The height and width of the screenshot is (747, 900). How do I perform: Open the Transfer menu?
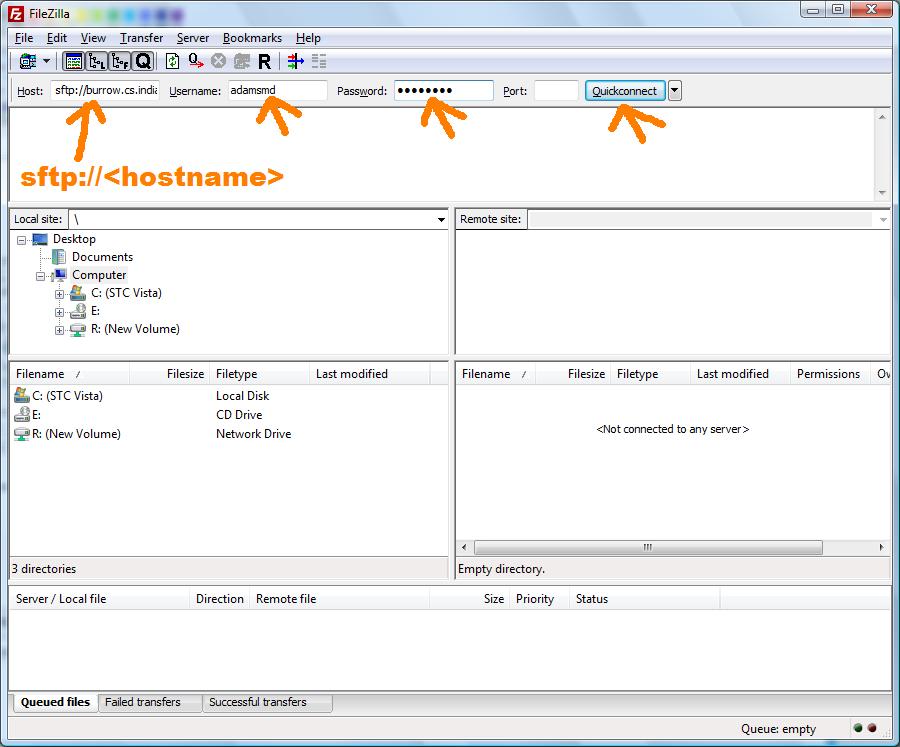tap(141, 38)
